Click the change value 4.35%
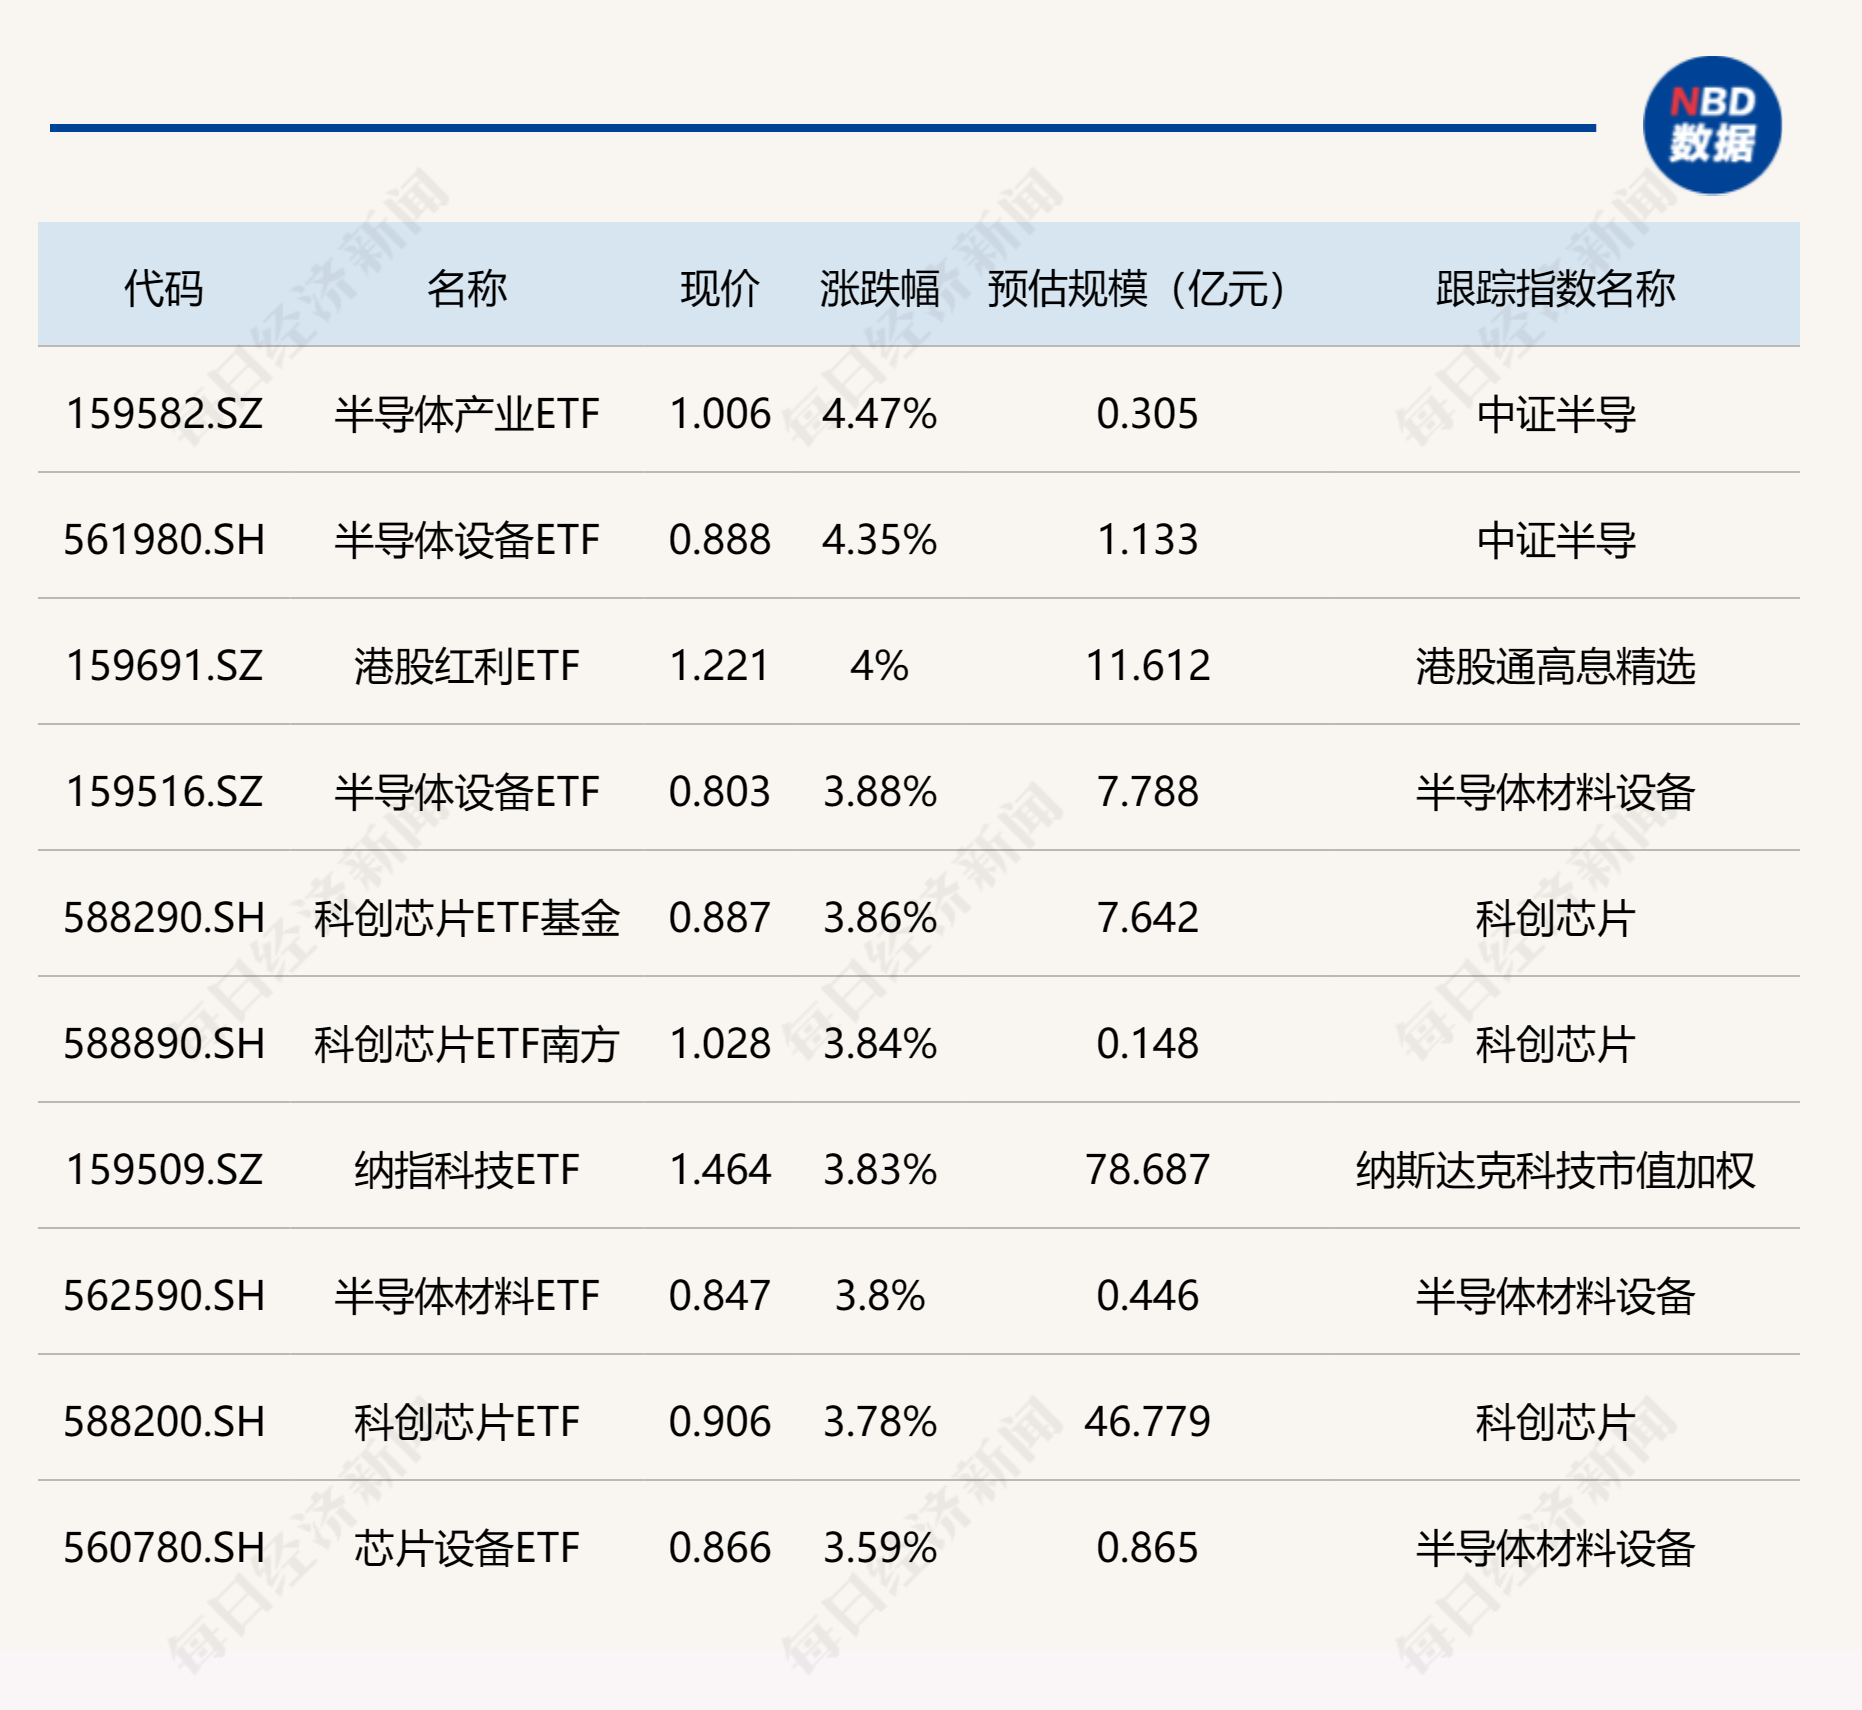1862x1710 pixels. tap(880, 540)
